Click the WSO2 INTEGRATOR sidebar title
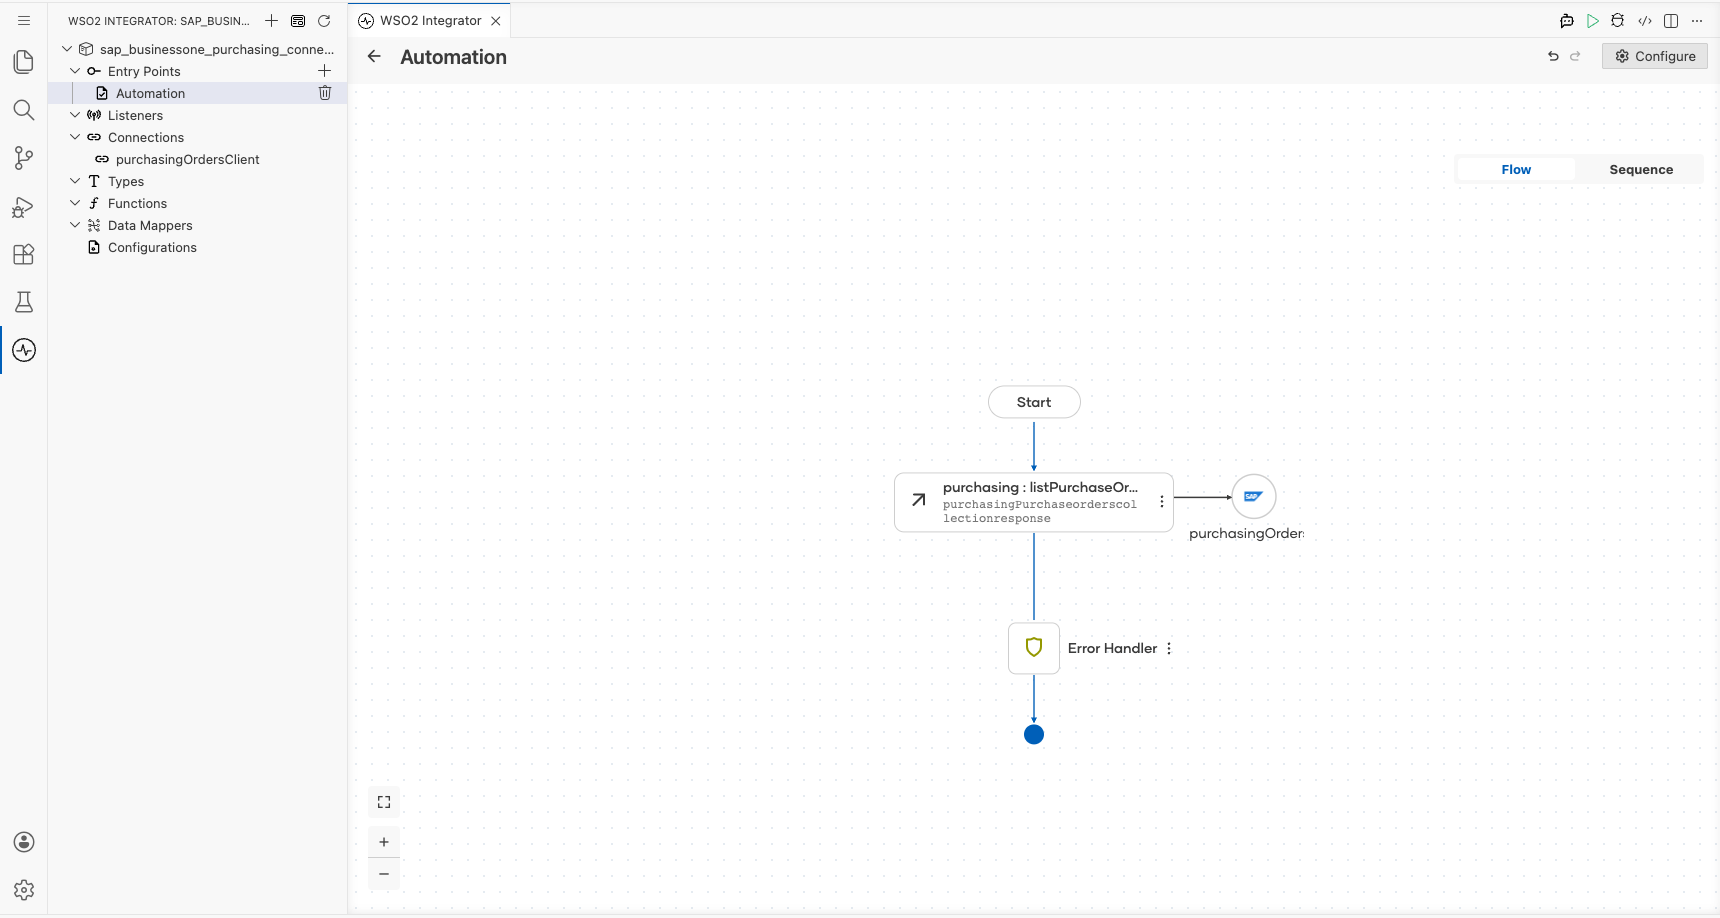 click(x=159, y=21)
